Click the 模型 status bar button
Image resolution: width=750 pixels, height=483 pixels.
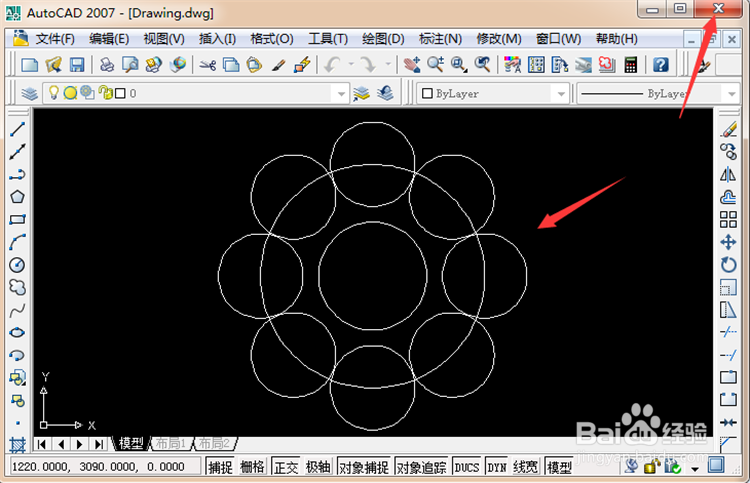click(559, 467)
